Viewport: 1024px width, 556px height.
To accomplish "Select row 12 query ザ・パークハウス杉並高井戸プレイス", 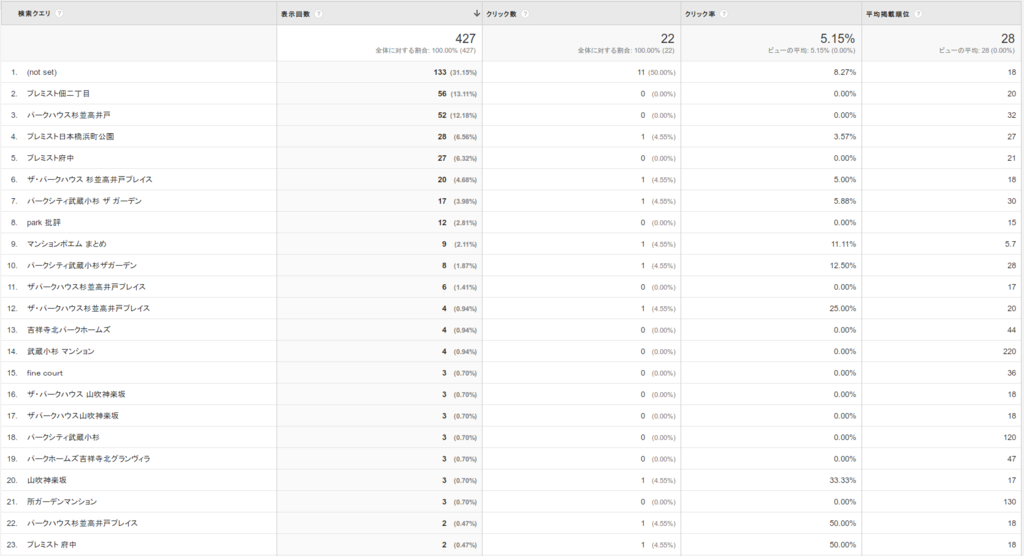I will click(88, 308).
